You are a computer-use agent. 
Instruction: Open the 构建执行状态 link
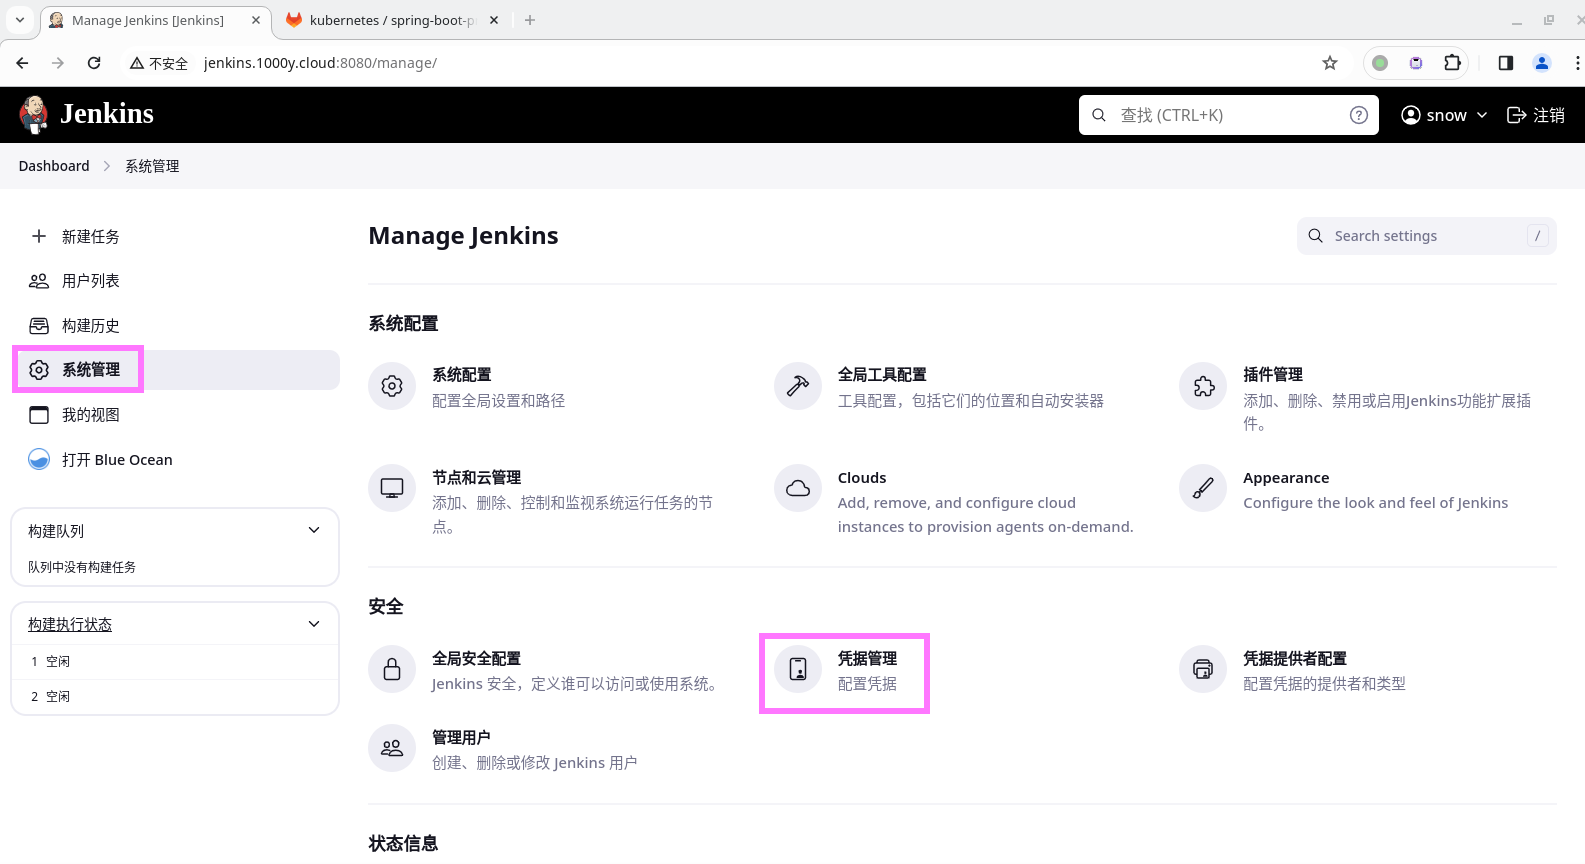tap(70, 624)
